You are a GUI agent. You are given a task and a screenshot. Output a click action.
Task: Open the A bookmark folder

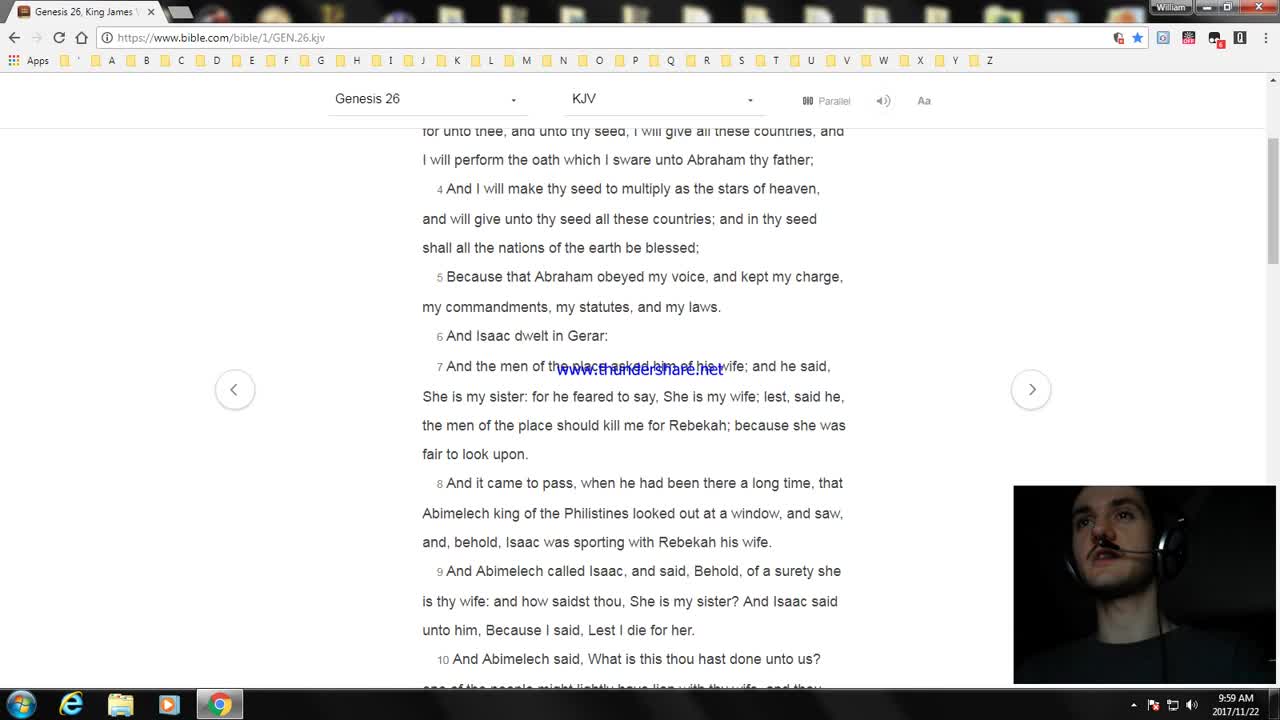[x=104, y=61]
